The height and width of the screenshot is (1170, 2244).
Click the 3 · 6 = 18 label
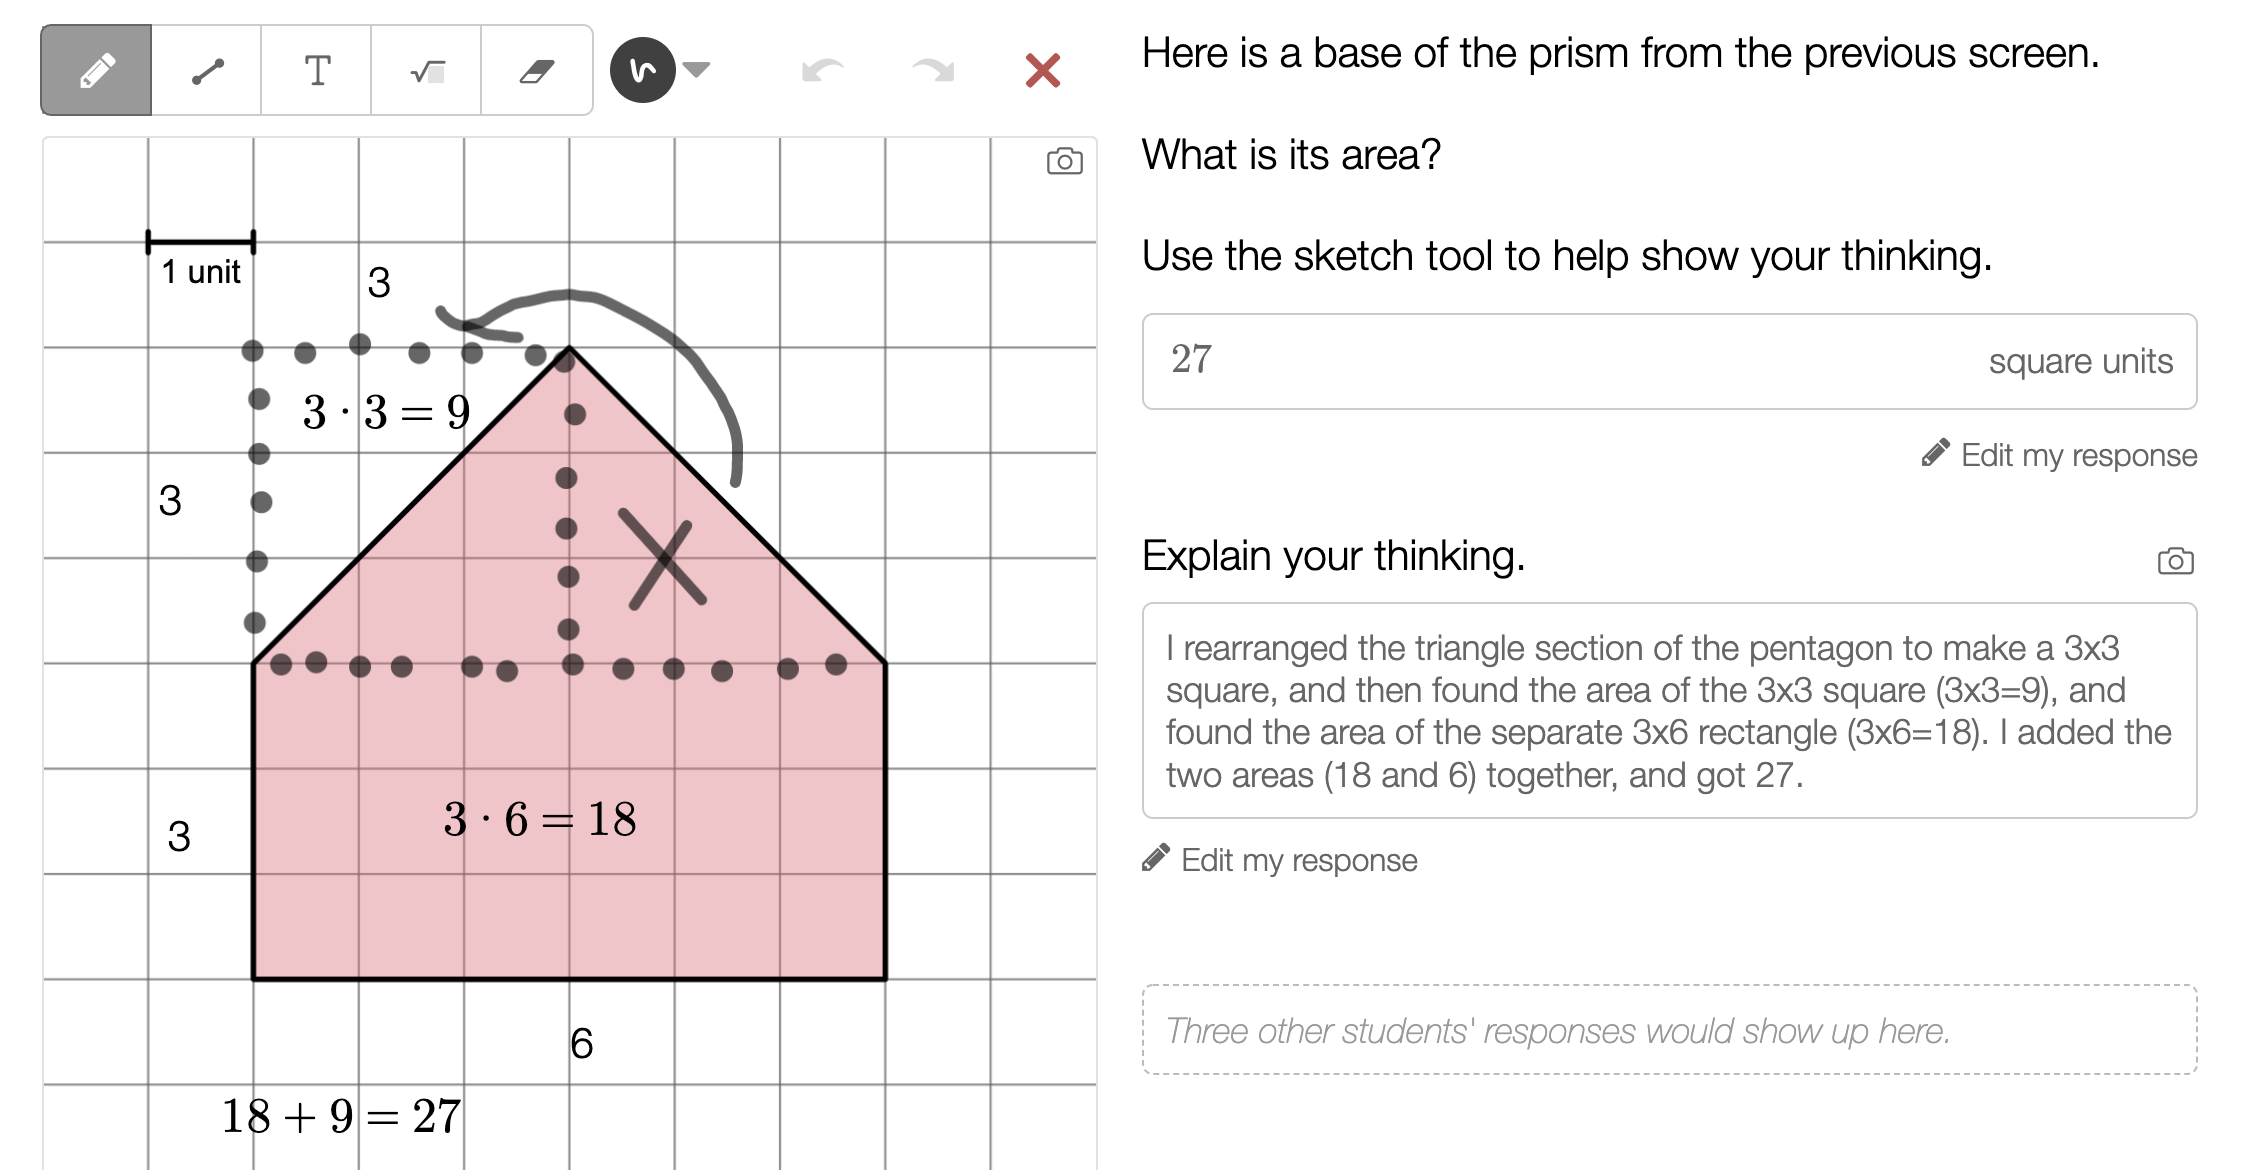pyautogui.click(x=540, y=820)
